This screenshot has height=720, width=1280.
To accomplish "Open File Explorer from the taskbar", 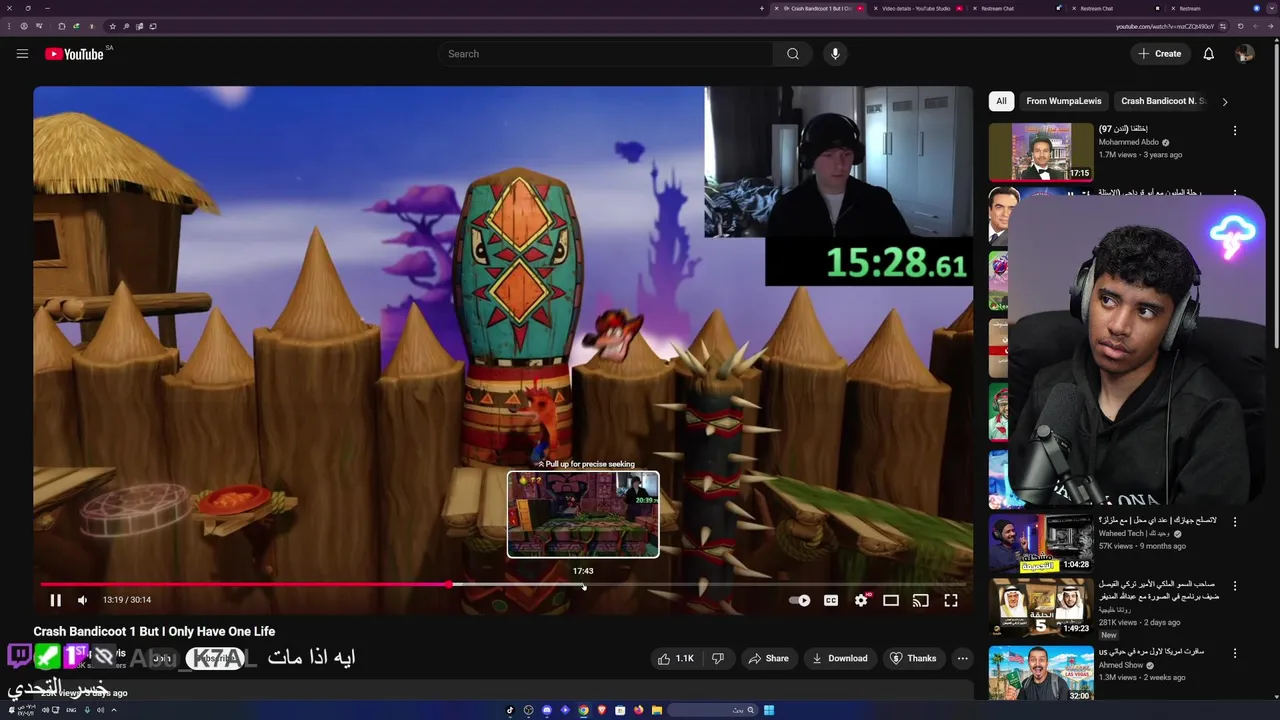I will (x=656, y=710).
